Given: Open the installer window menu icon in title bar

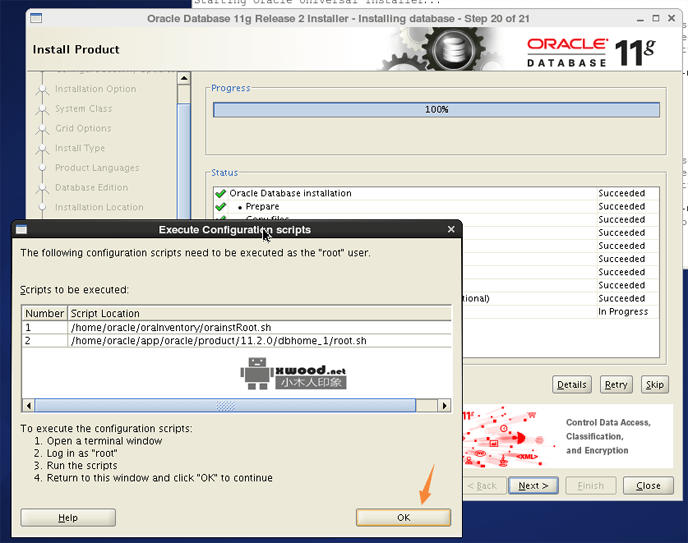Looking at the screenshot, I should click(37, 18).
